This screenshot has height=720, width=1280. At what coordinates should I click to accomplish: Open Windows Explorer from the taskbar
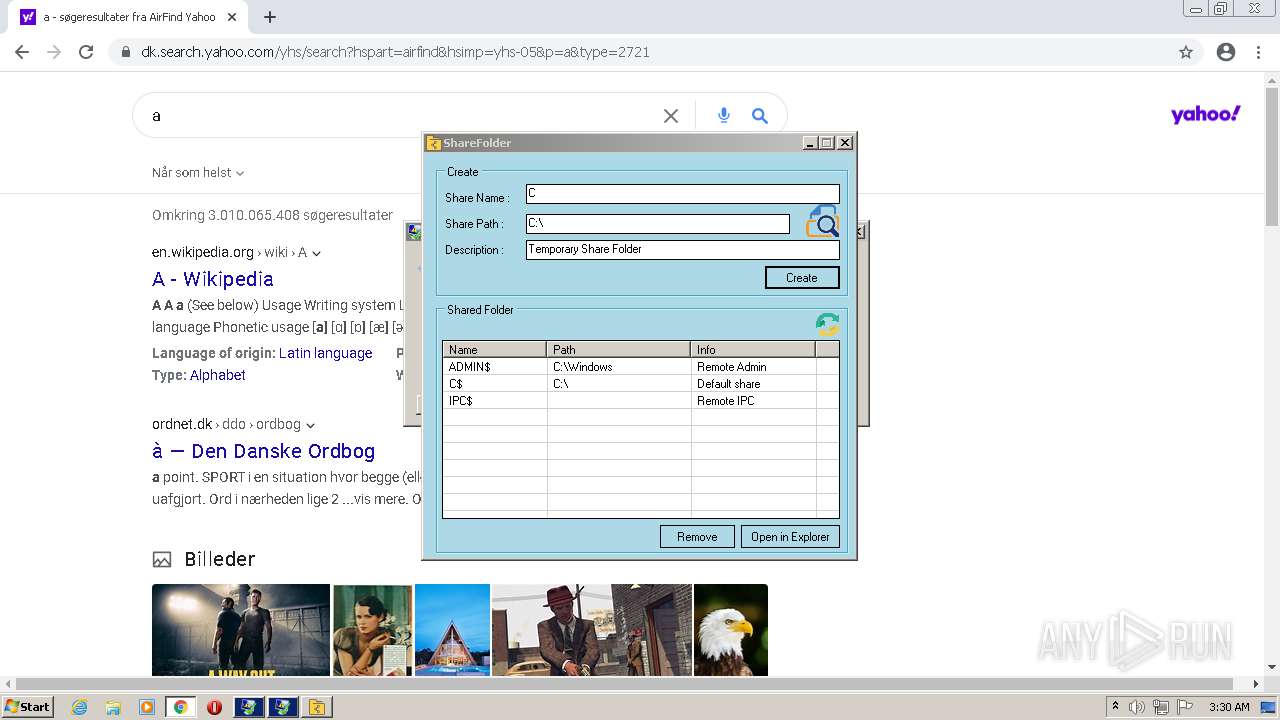(x=113, y=707)
